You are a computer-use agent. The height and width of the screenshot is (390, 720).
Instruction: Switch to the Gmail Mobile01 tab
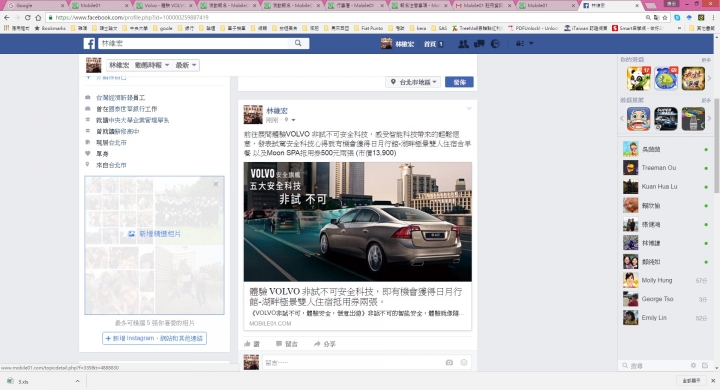click(484, 6)
